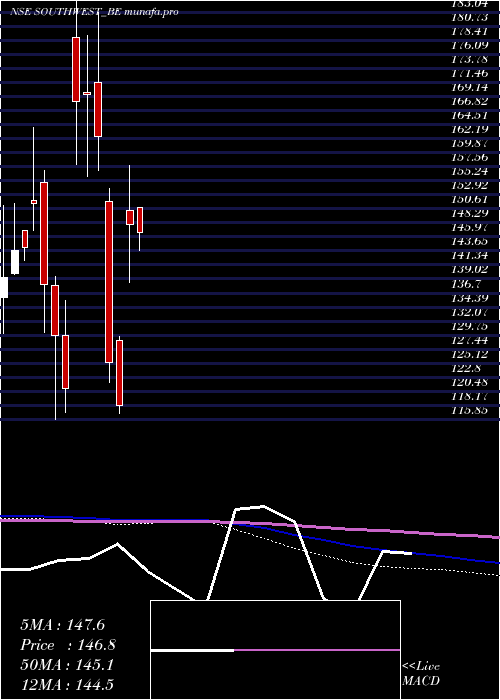Click the 145.97 price axis label

[x=471, y=228]
